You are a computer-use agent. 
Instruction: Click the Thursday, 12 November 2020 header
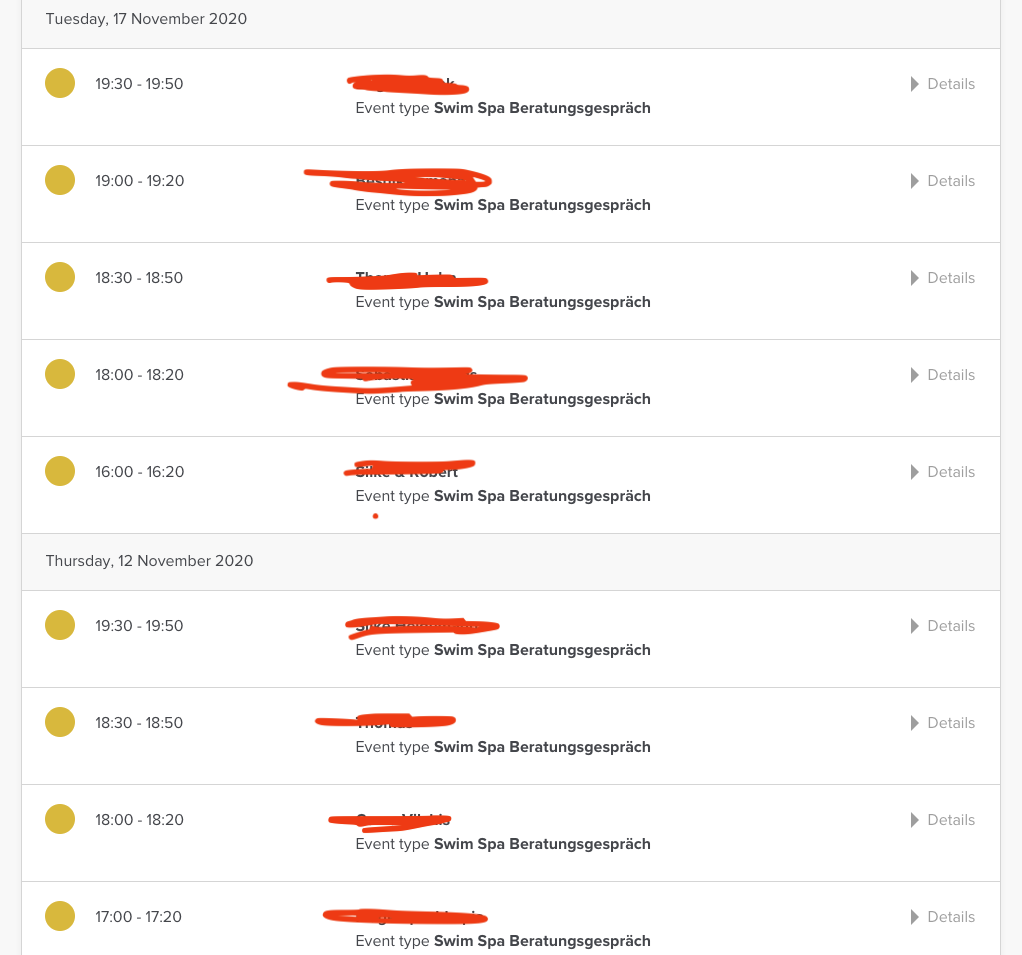tap(149, 561)
